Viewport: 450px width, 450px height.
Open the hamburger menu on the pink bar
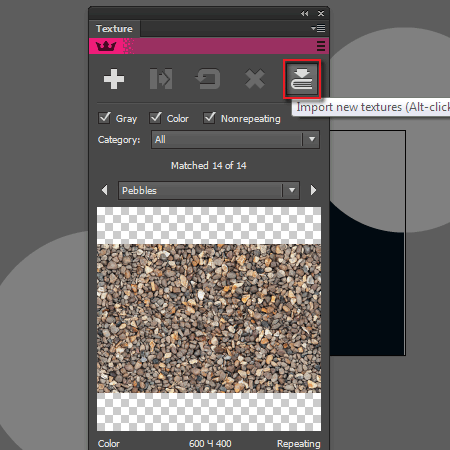tap(321, 46)
